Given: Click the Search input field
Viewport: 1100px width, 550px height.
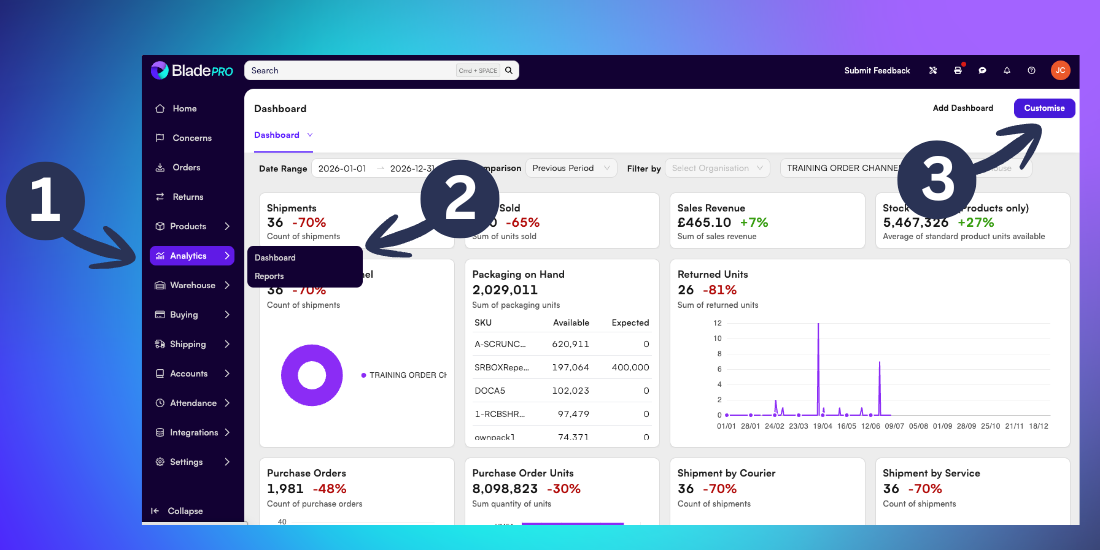Looking at the screenshot, I should point(351,70).
